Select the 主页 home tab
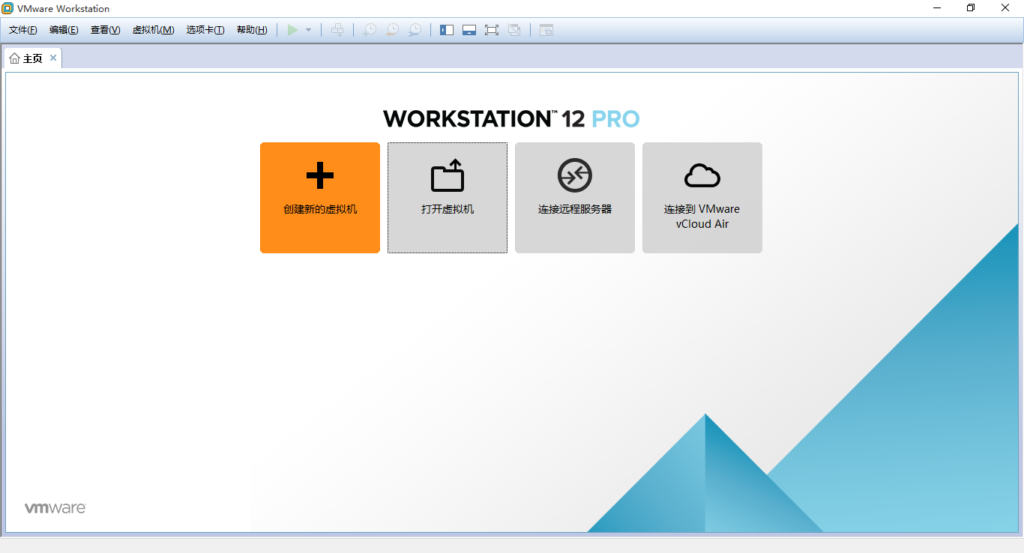 click(x=27, y=59)
